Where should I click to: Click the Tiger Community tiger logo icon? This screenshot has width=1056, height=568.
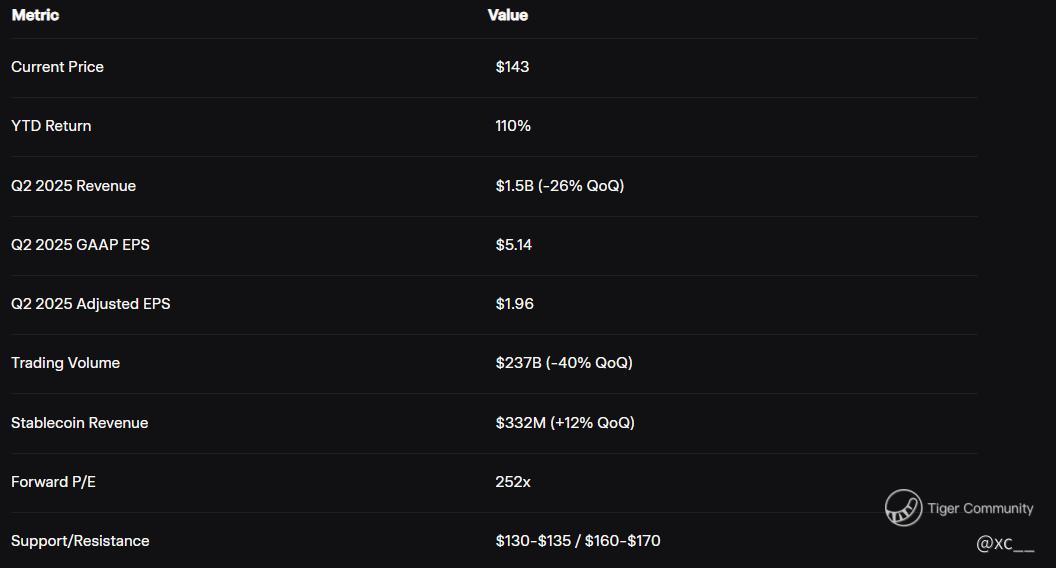click(903, 508)
